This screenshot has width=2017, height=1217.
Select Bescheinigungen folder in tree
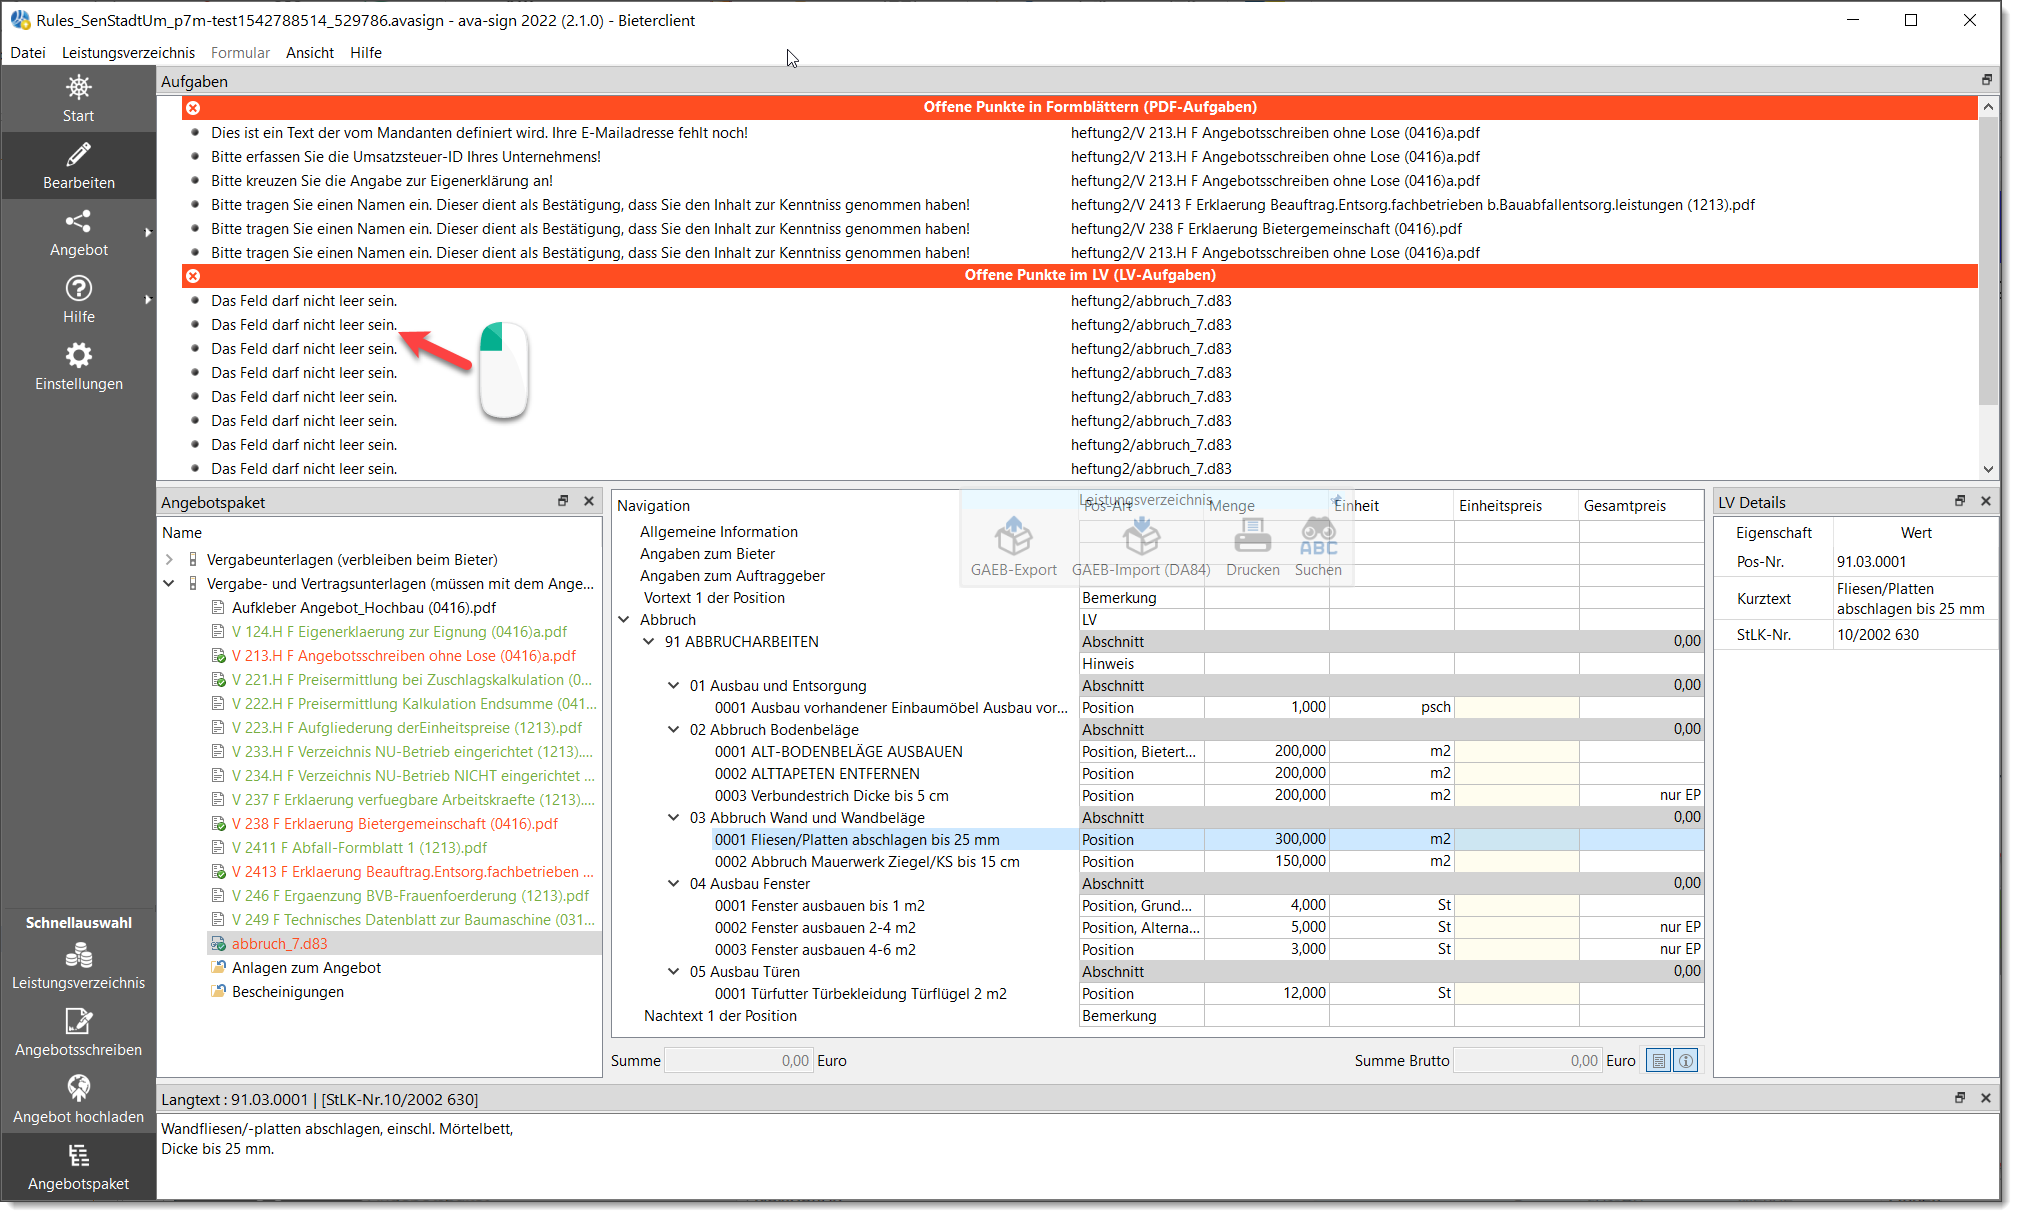tap(288, 991)
